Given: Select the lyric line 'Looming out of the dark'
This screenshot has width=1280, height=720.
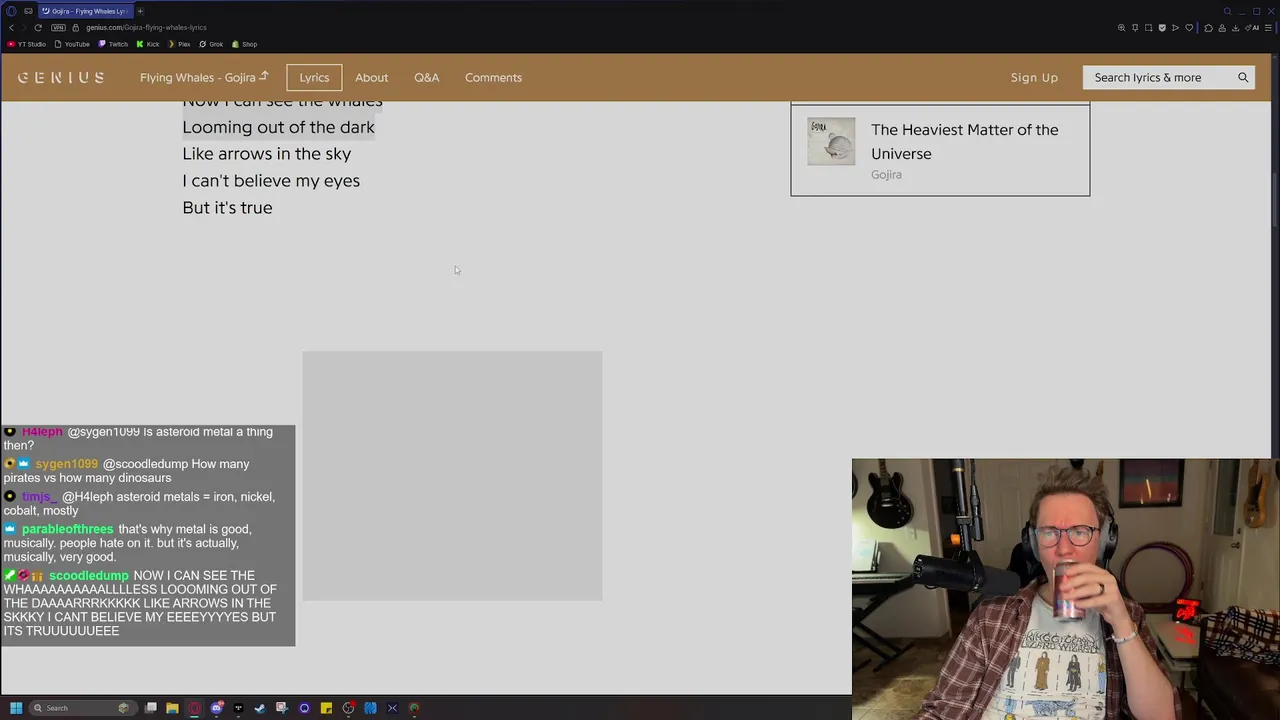Looking at the screenshot, I should click(x=278, y=127).
